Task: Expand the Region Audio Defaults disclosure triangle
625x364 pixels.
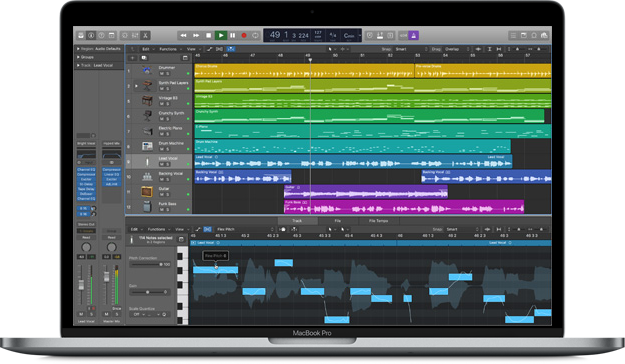Action: [78, 49]
